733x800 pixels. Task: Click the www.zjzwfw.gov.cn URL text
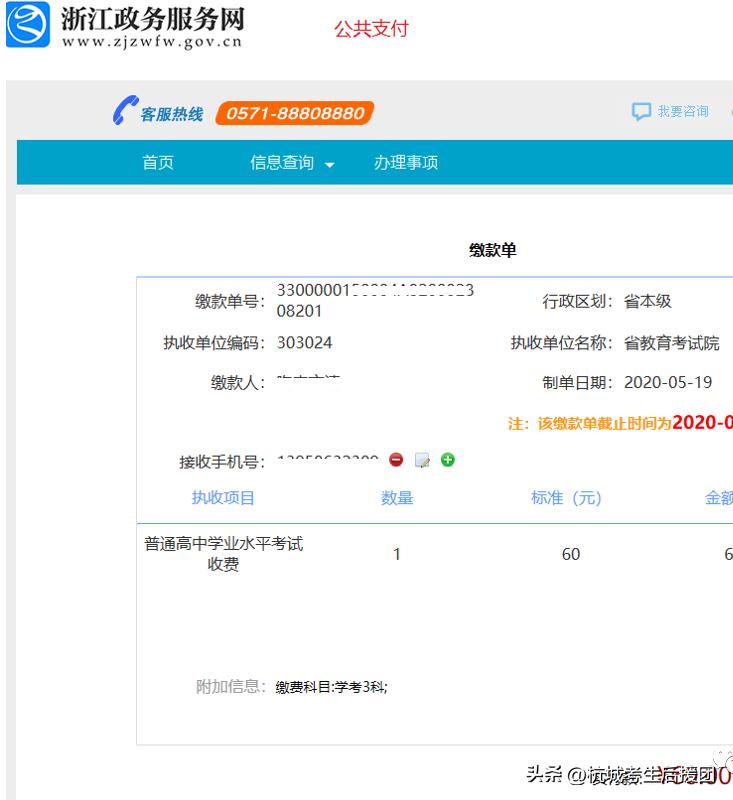(x=151, y=41)
